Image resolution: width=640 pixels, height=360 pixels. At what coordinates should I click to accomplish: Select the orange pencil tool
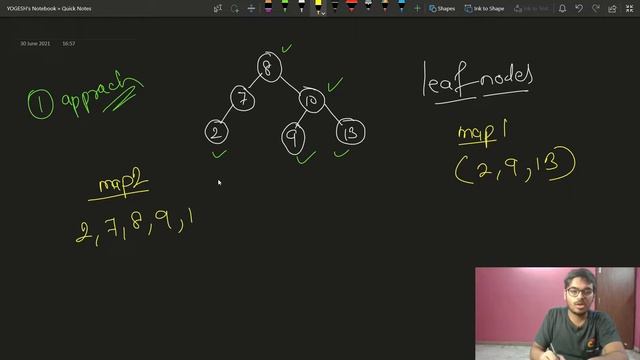tap(384, 7)
